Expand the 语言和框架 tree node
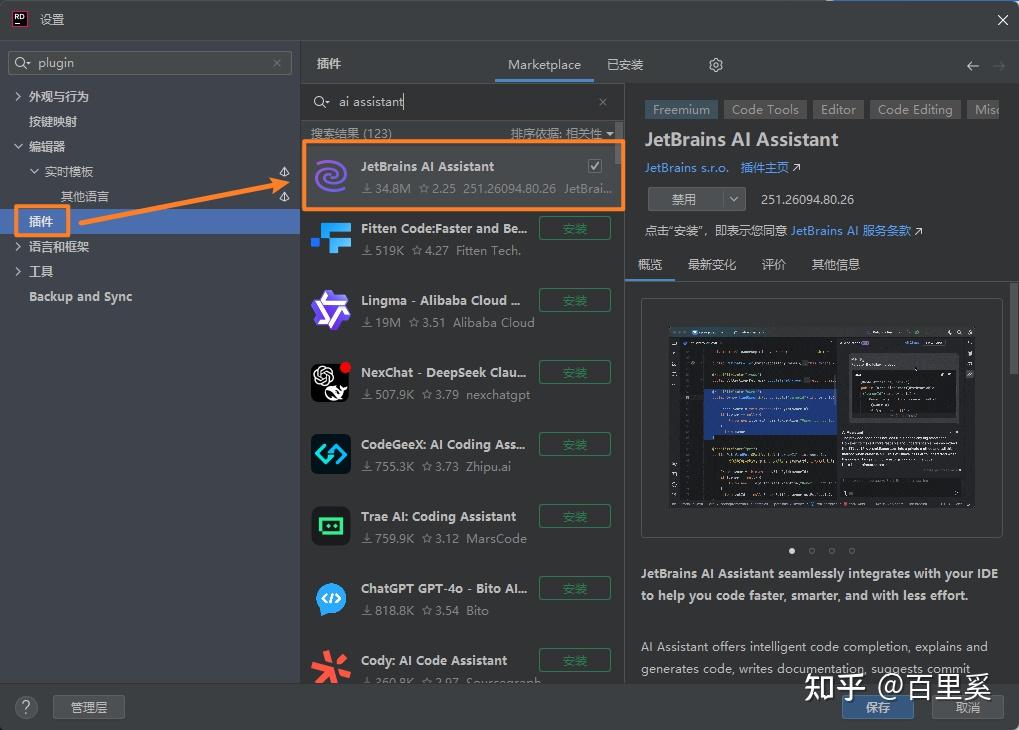The width and height of the screenshot is (1019, 730). coord(18,247)
